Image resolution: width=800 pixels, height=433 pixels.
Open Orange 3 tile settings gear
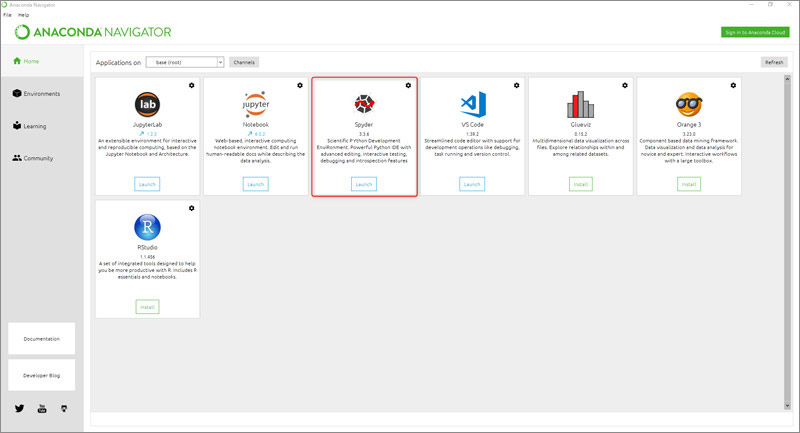pyautogui.click(x=733, y=85)
